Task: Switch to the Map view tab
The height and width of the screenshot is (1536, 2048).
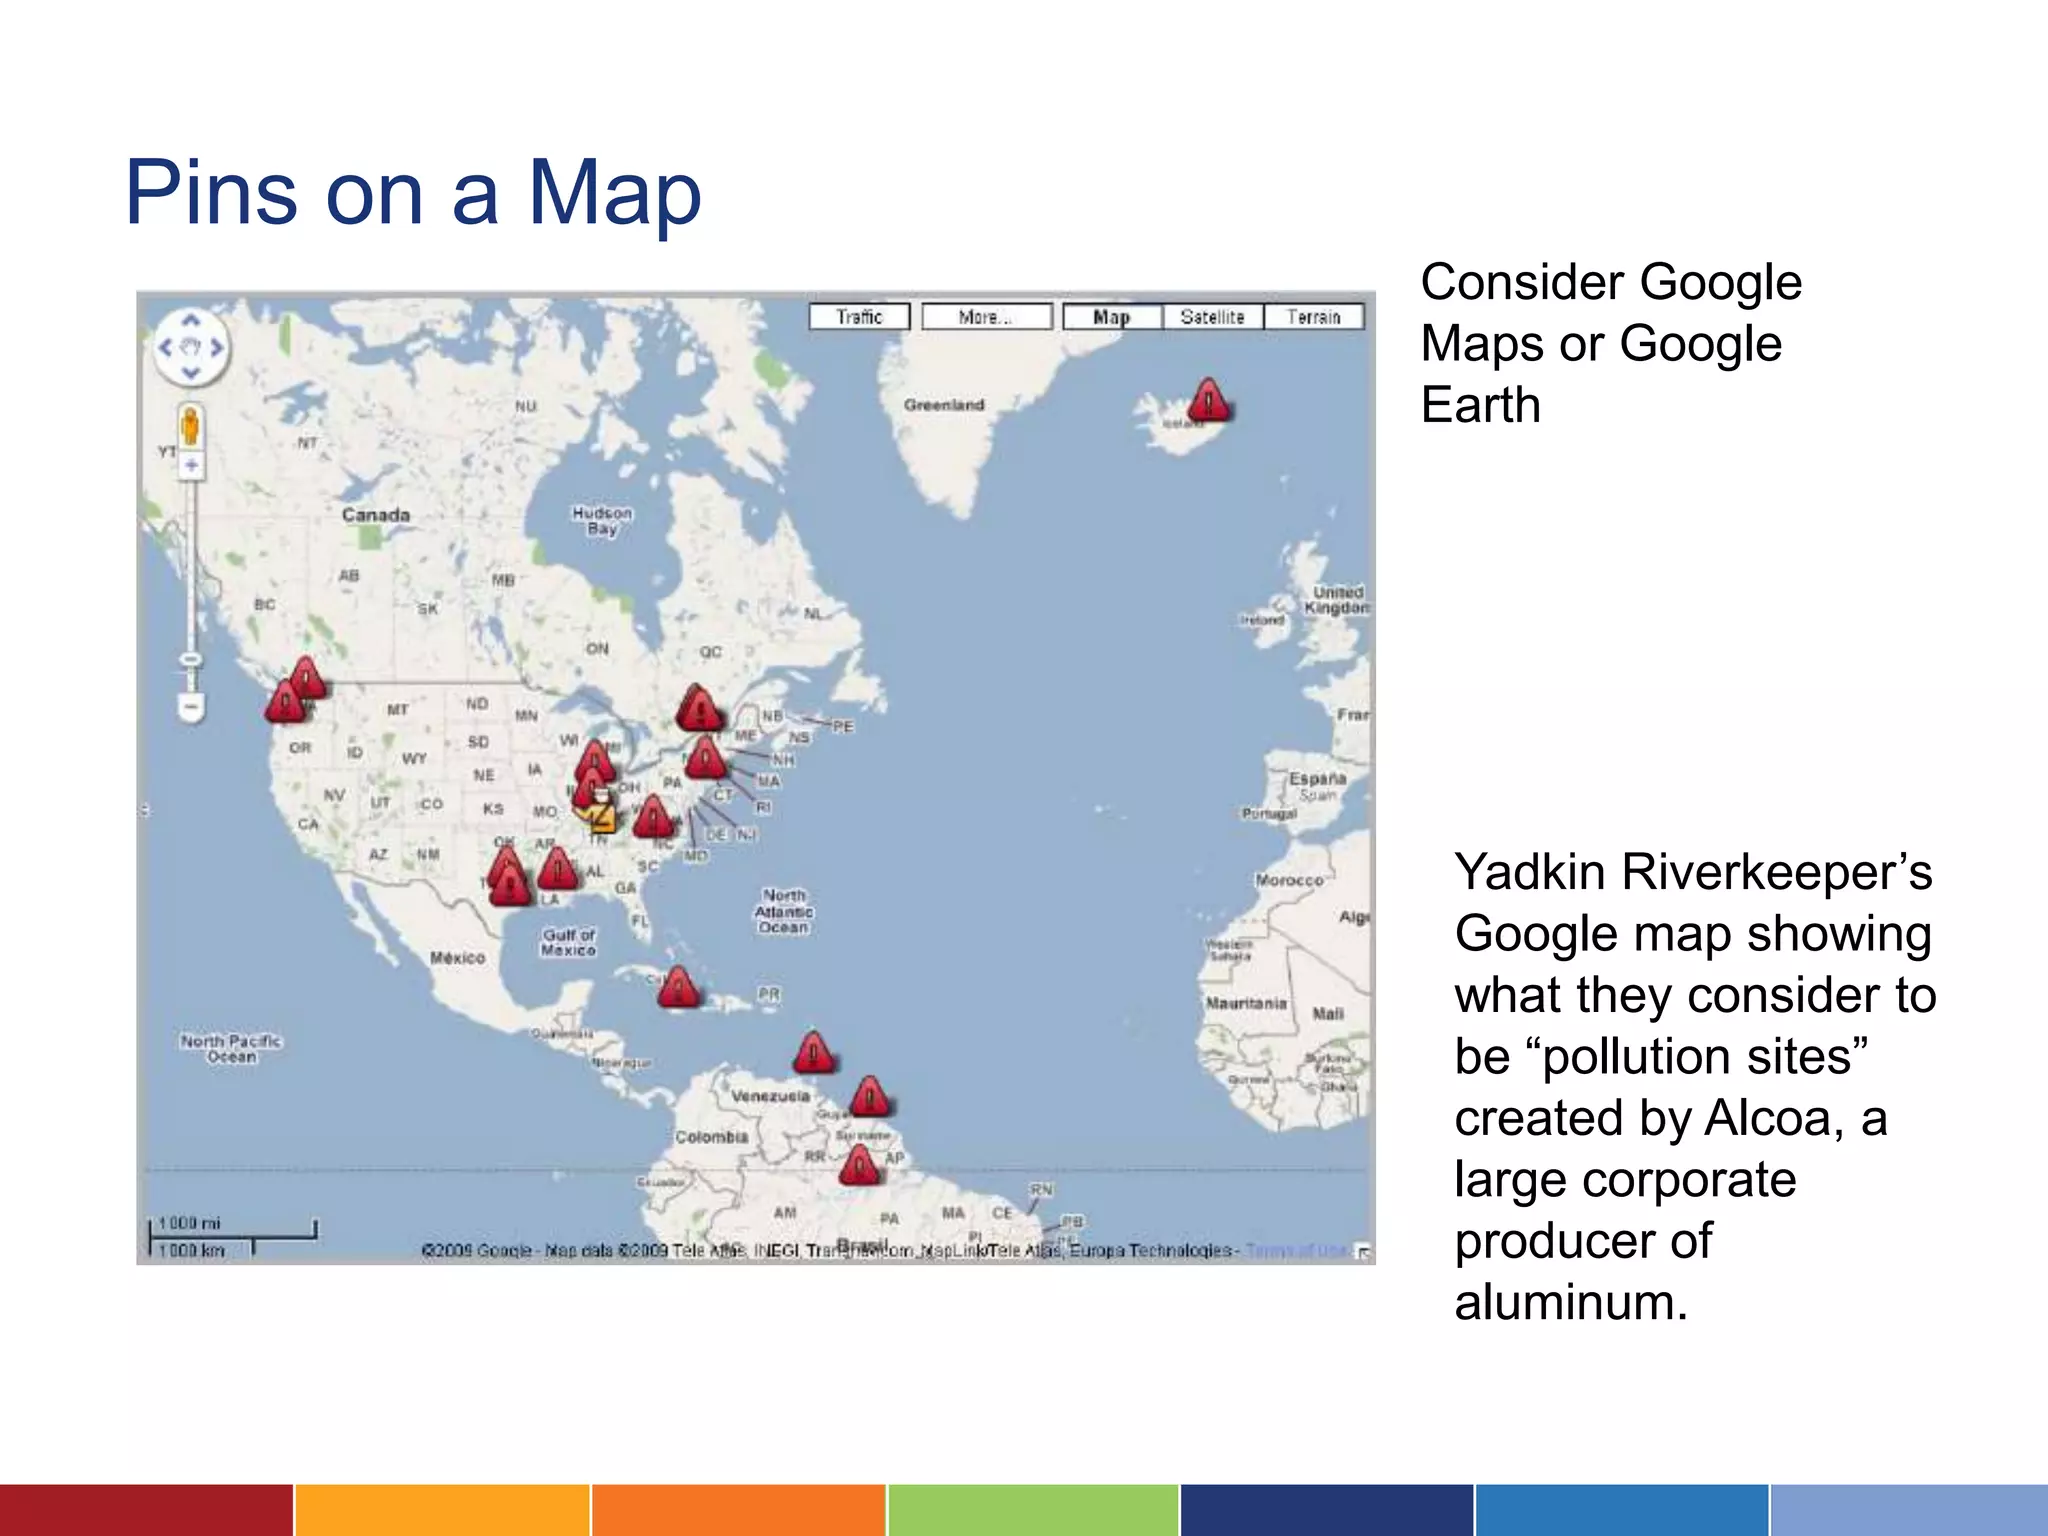Action: point(1112,317)
